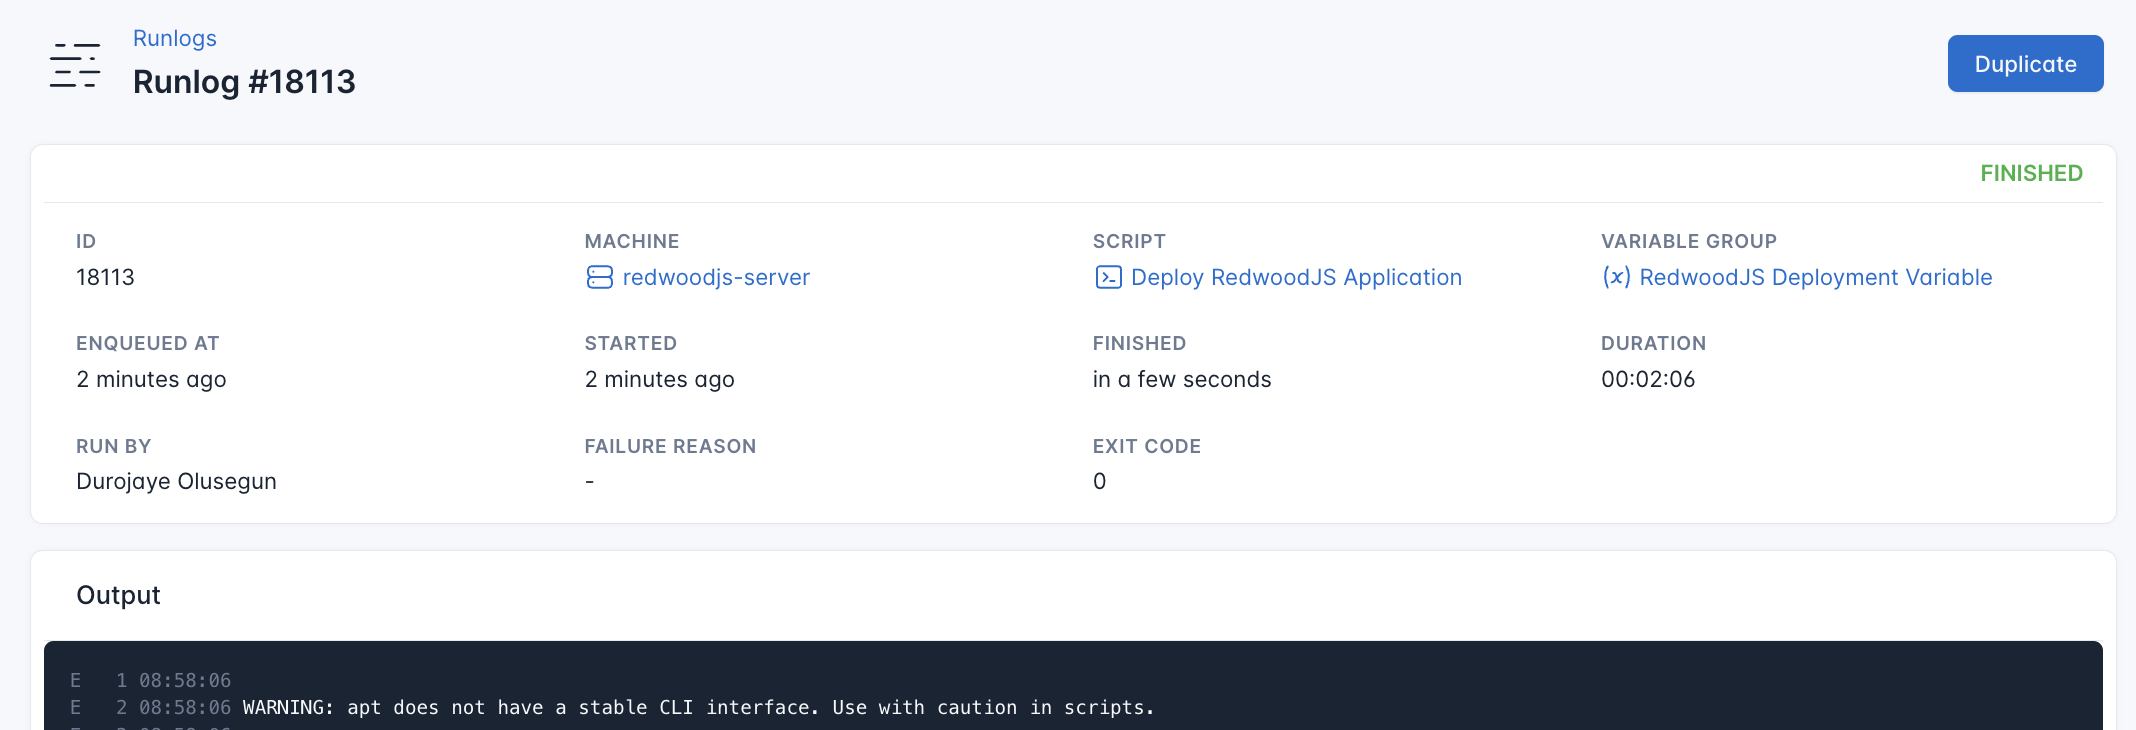Select the Runlog #18113 heading
Image resolution: width=2136 pixels, height=730 pixels.
click(244, 82)
